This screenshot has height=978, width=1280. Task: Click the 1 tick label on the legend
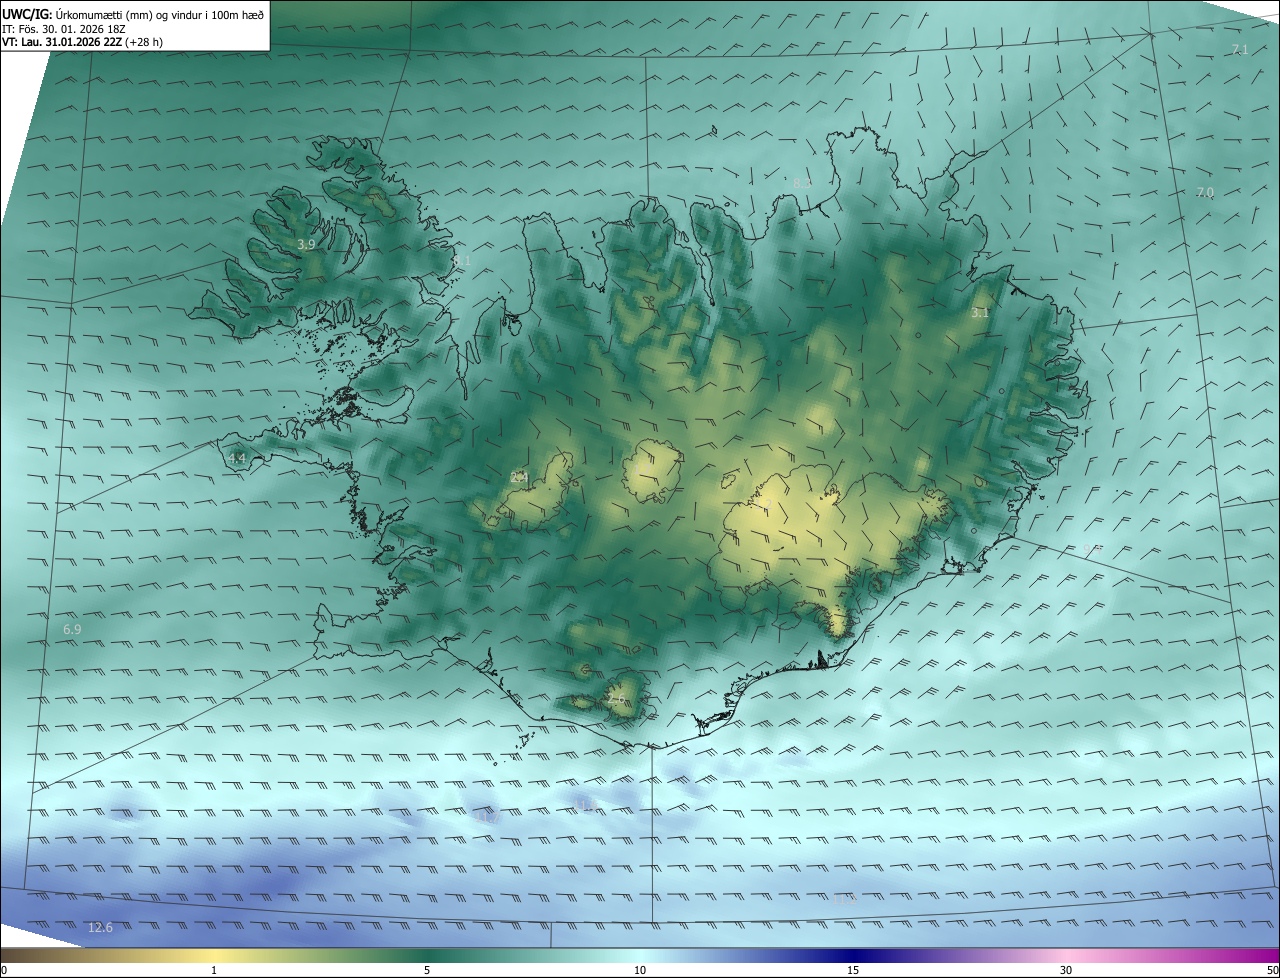point(214,970)
